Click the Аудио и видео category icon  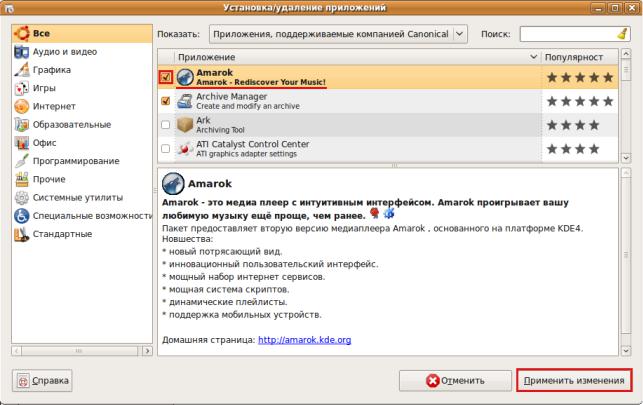21,52
